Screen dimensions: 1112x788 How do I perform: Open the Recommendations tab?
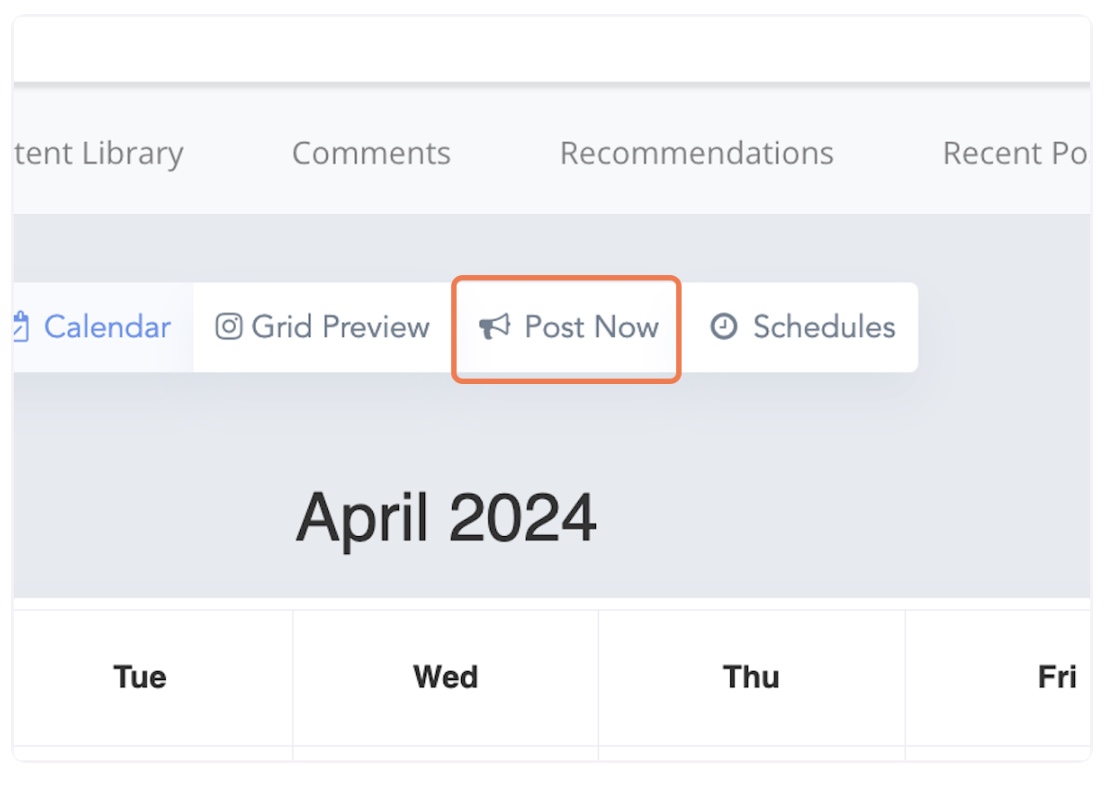(x=696, y=153)
